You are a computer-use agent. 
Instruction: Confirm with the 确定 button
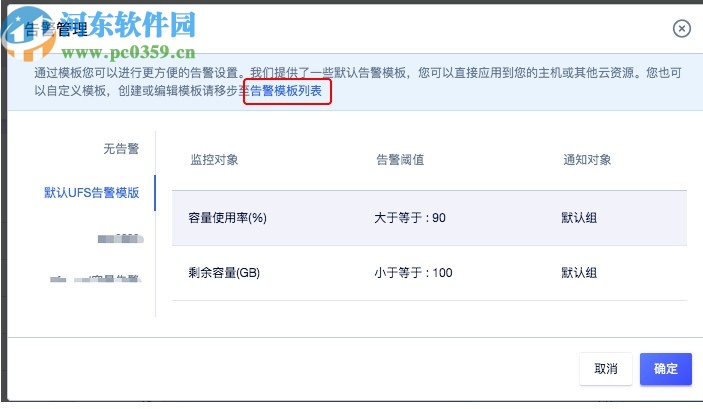665,369
